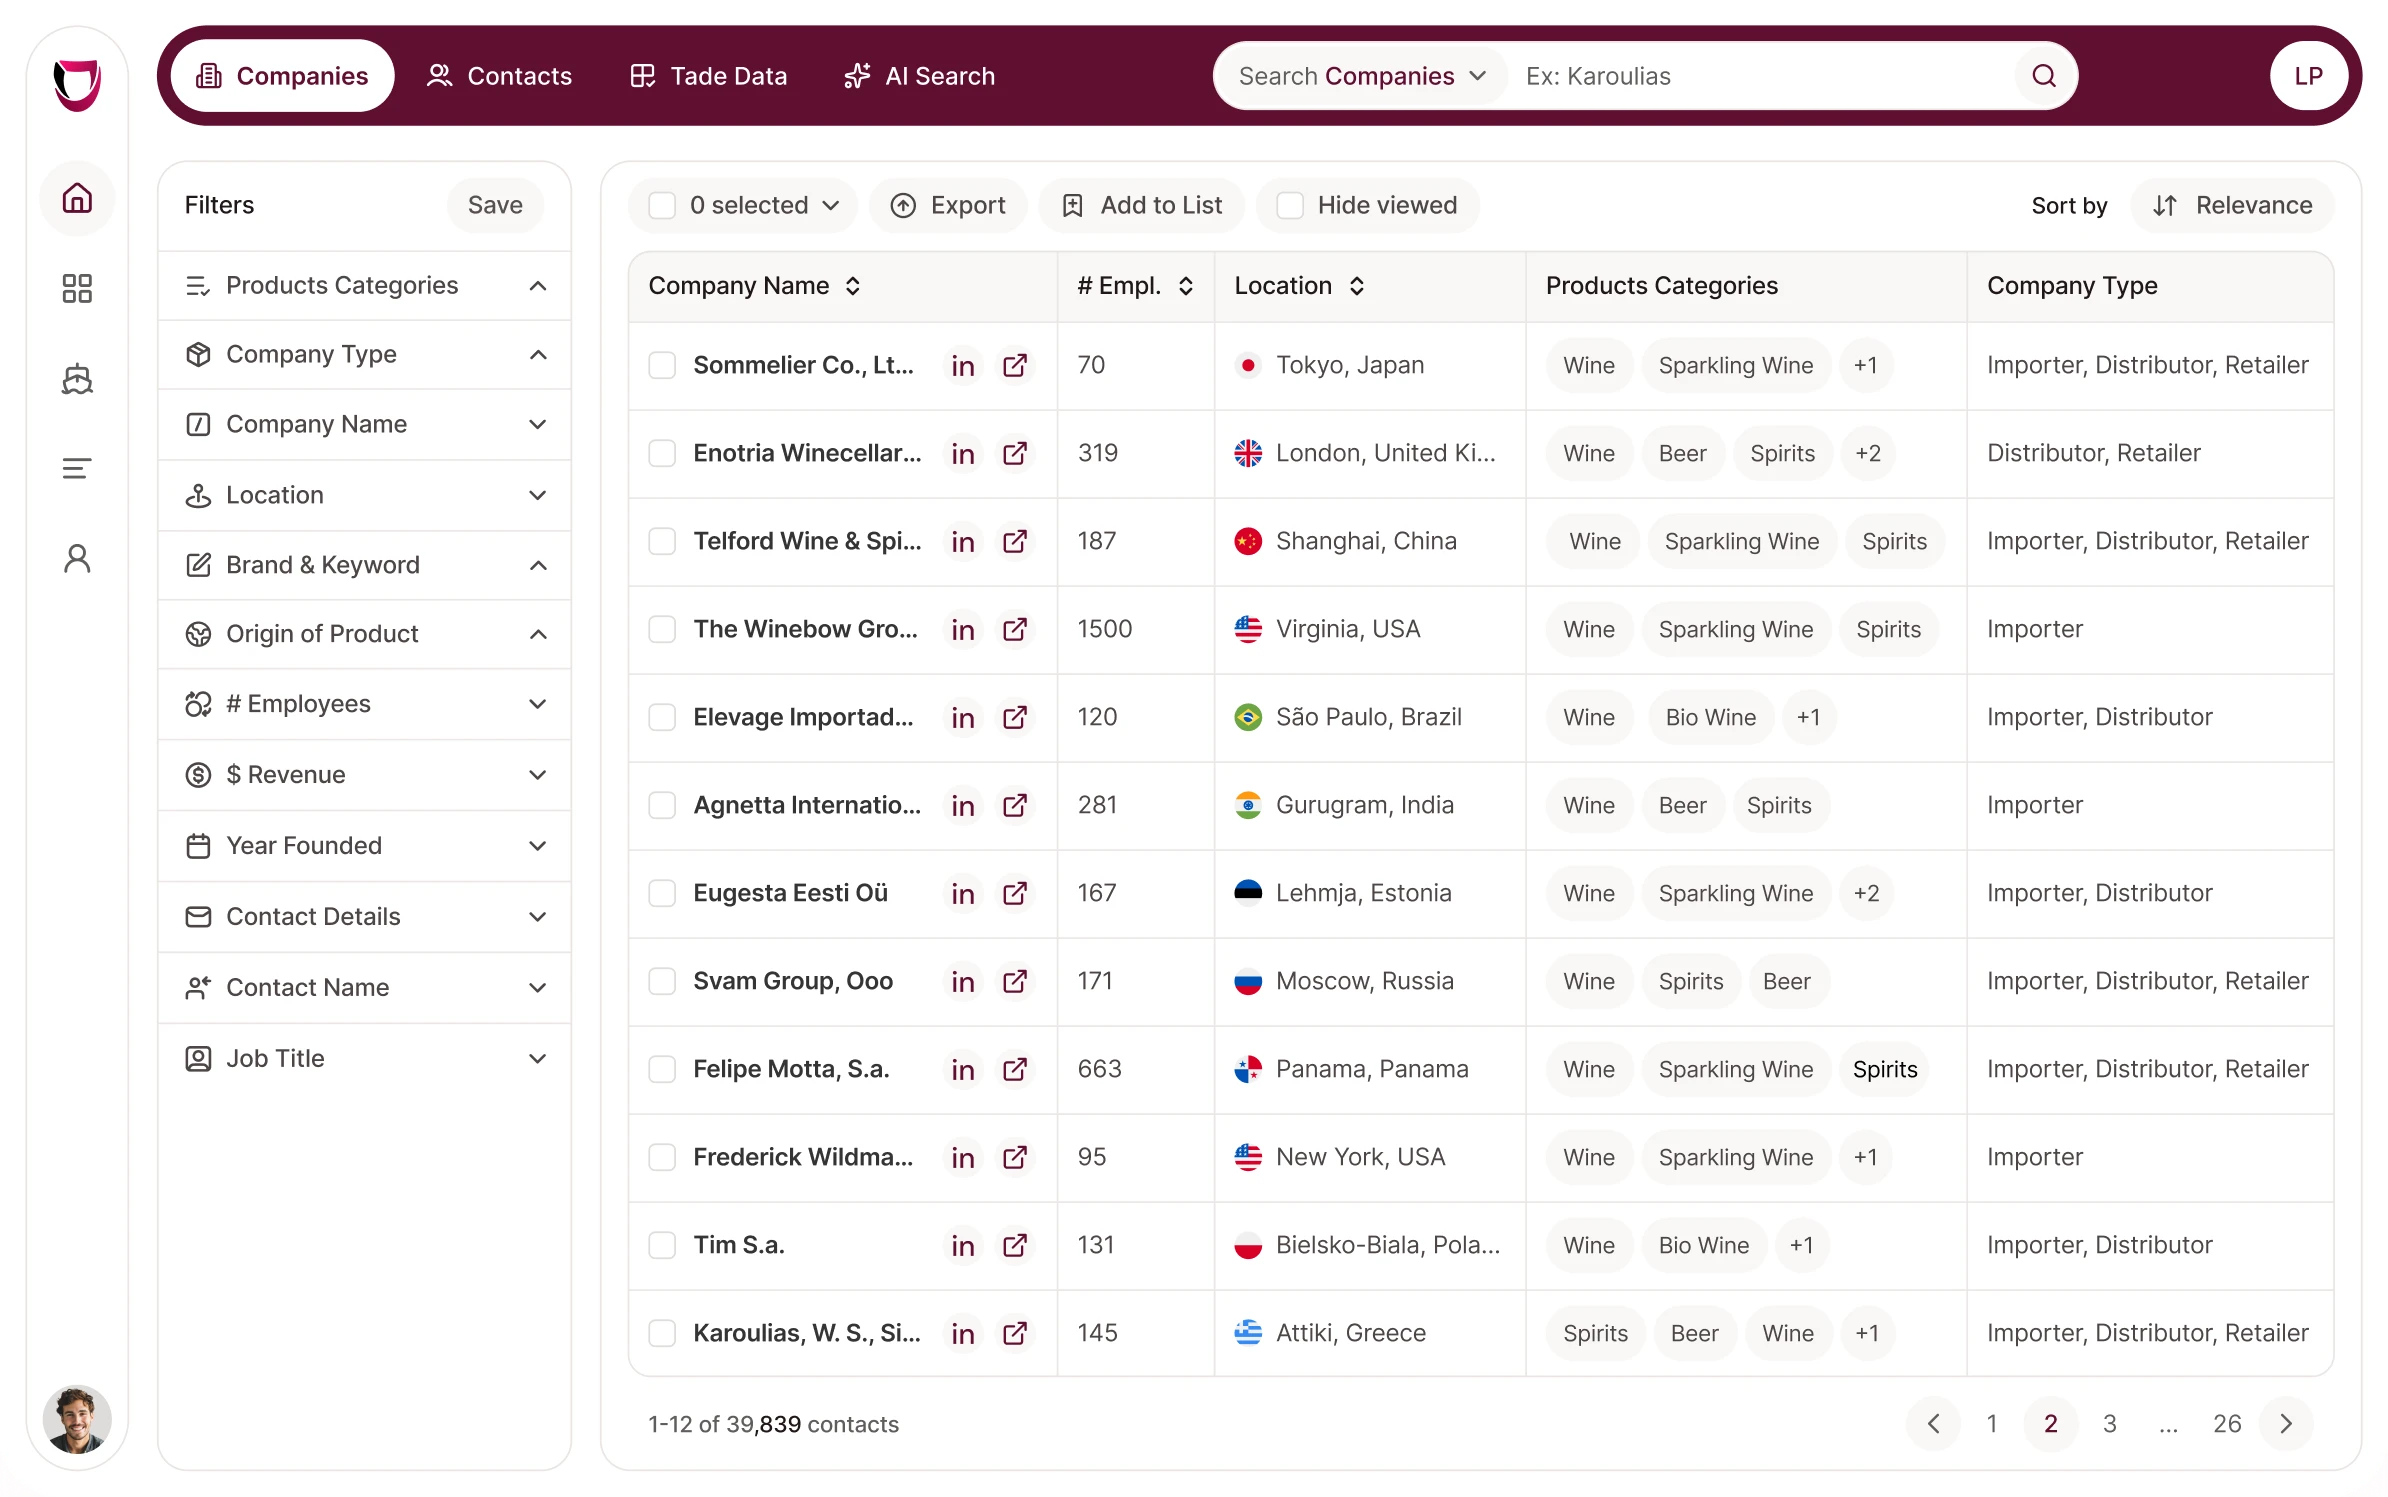Screen dimensions: 2388x1497
Task: Click the ship icon in sidebar
Action: tap(77, 379)
